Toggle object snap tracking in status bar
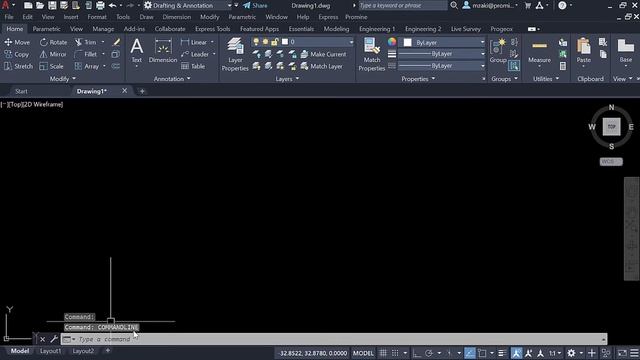Screen dimensions: 640x360 click(x=470, y=353)
